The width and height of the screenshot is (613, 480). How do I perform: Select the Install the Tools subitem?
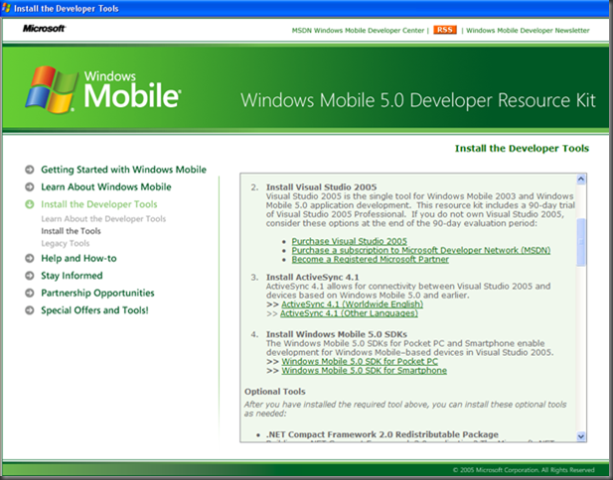click(71, 231)
